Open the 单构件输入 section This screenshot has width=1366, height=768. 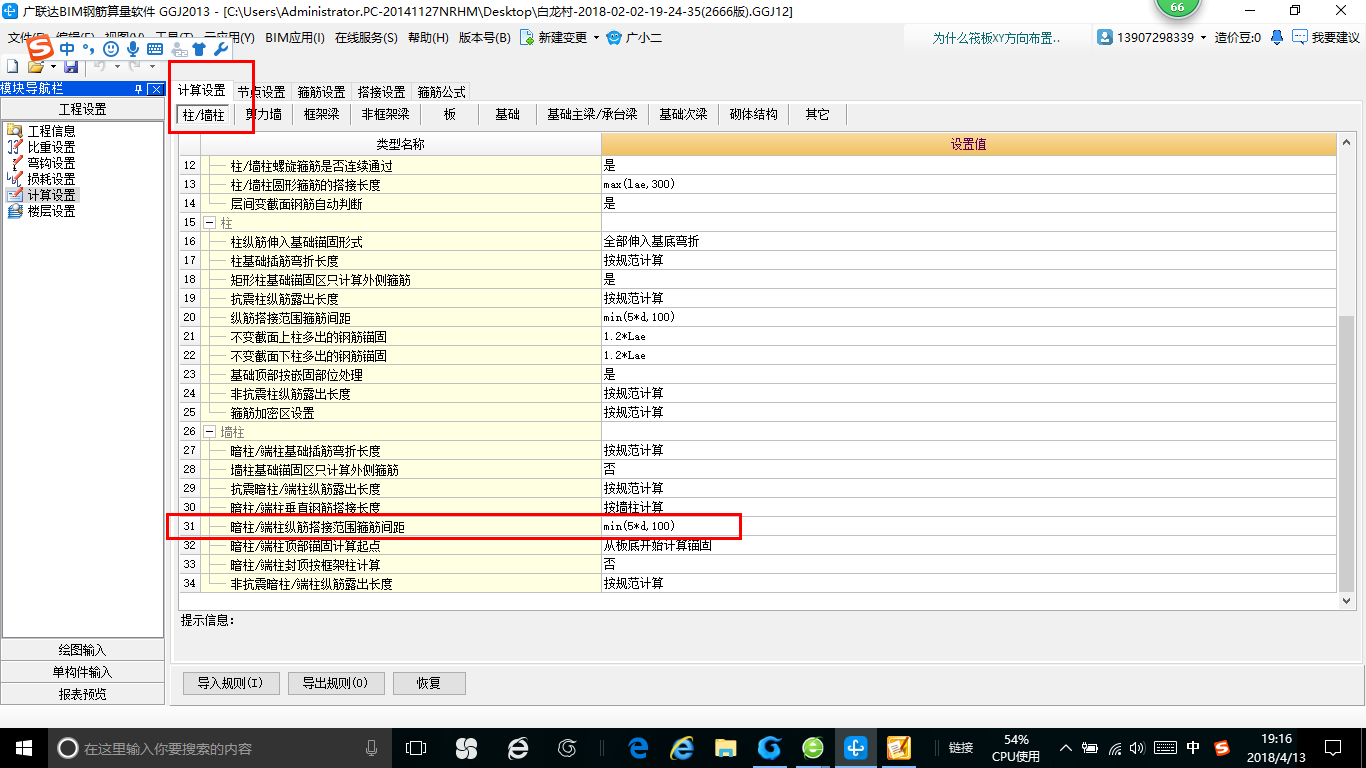coord(83,672)
